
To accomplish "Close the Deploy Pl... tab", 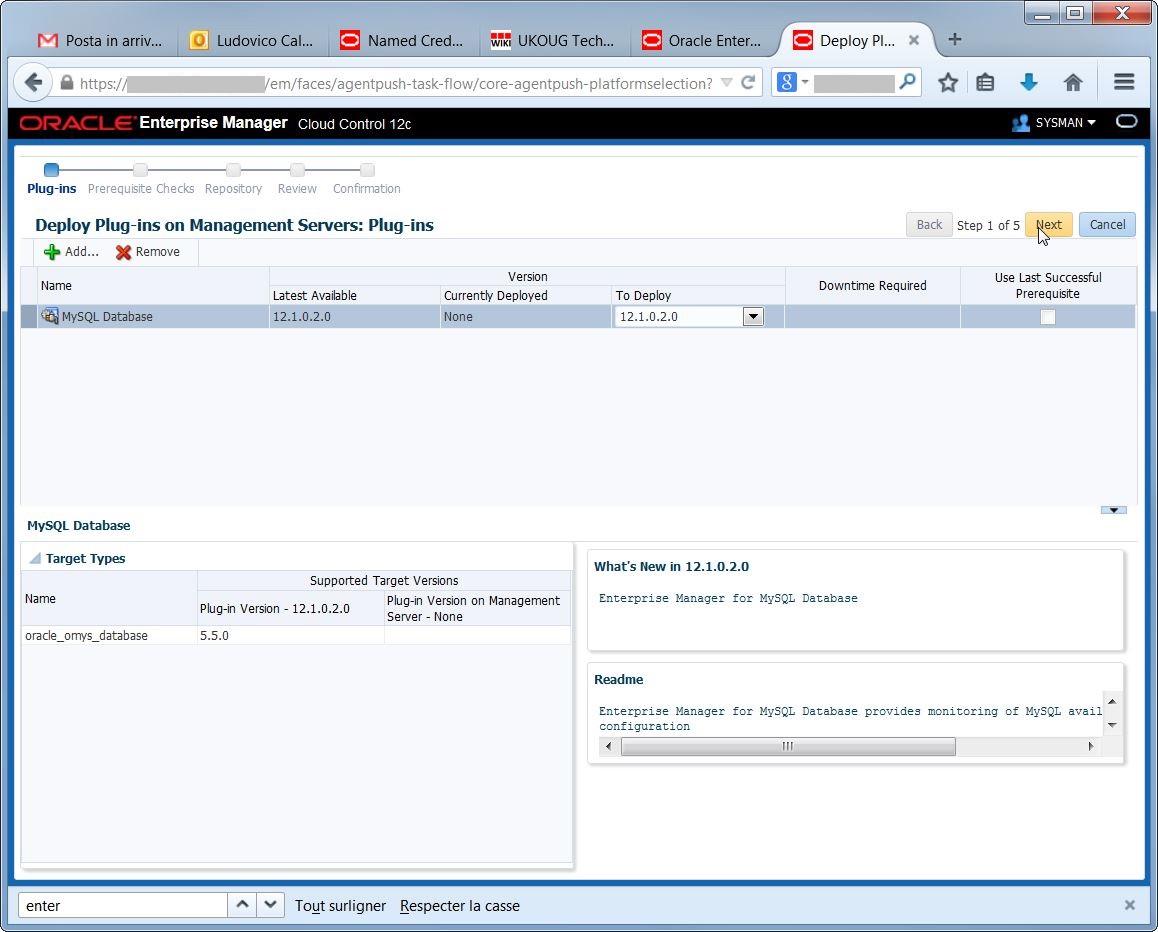I will pyautogui.click(x=914, y=40).
